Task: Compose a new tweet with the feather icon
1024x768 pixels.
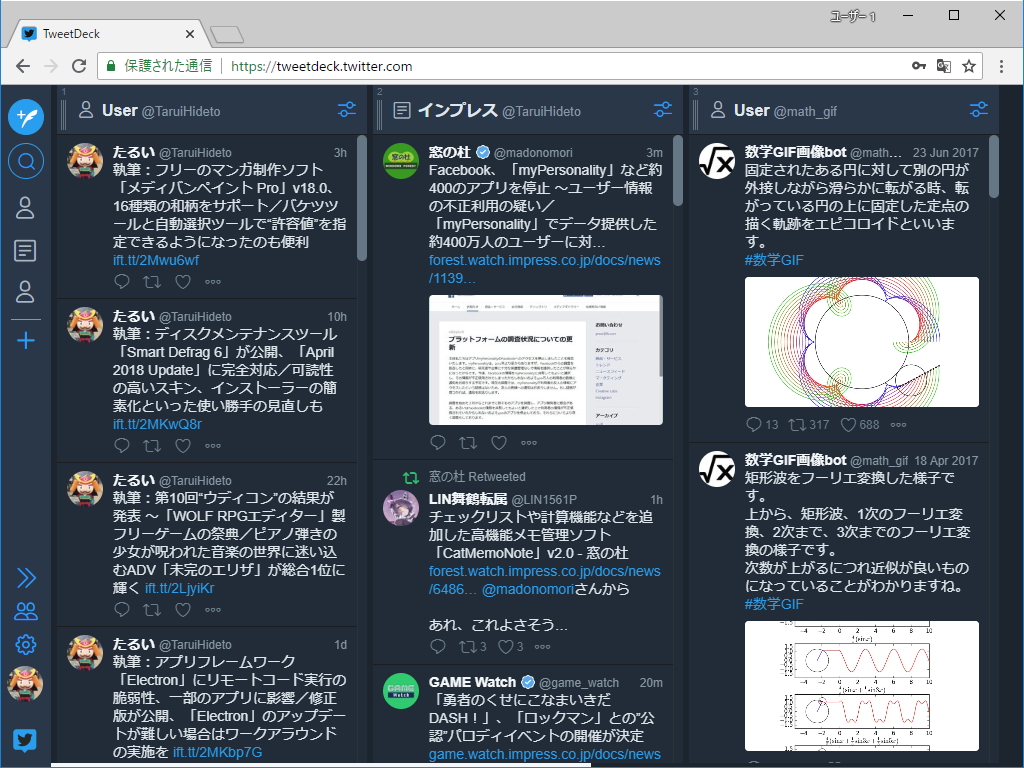Action: click(x=26, y=116)
